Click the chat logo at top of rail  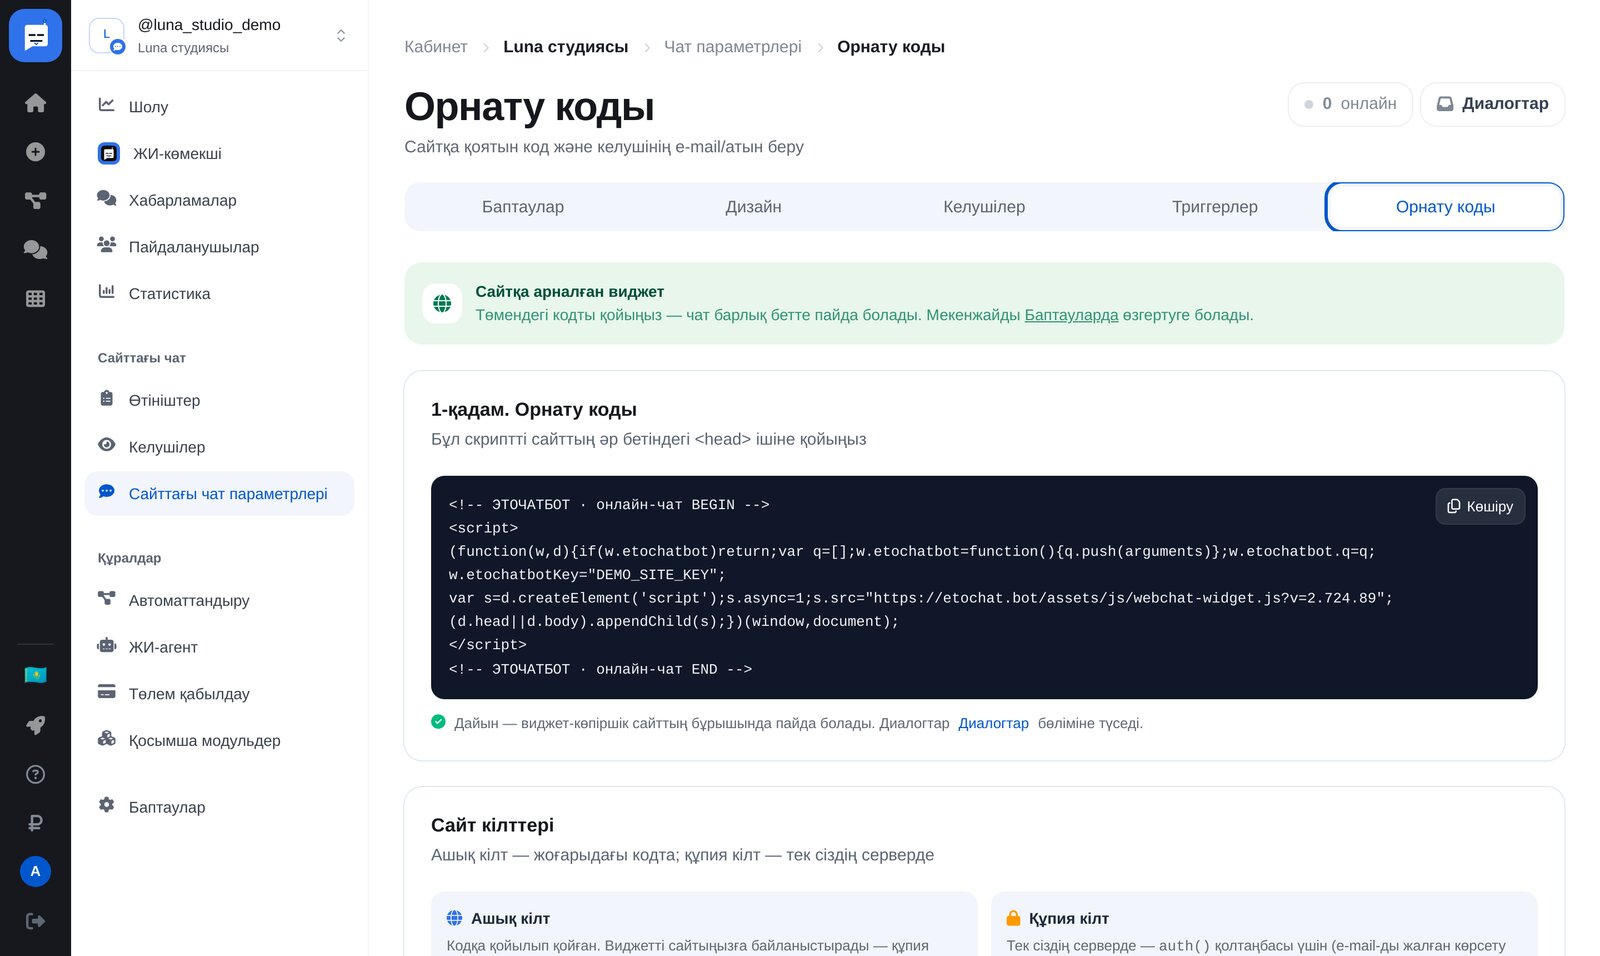pos(35,35)
